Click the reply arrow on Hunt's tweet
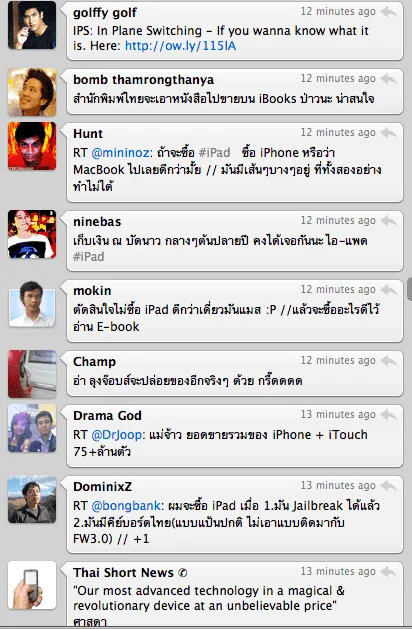The image size is (412, 629). (x=389, y=133)
